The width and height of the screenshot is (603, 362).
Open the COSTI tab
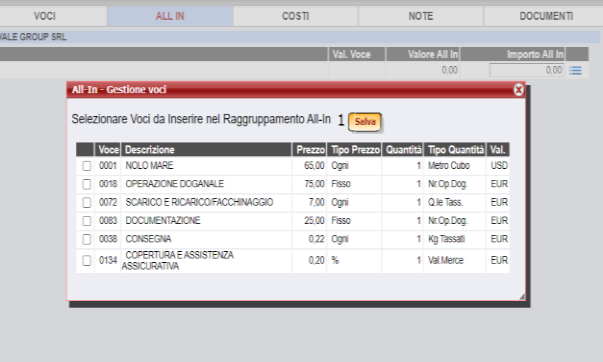295,16
